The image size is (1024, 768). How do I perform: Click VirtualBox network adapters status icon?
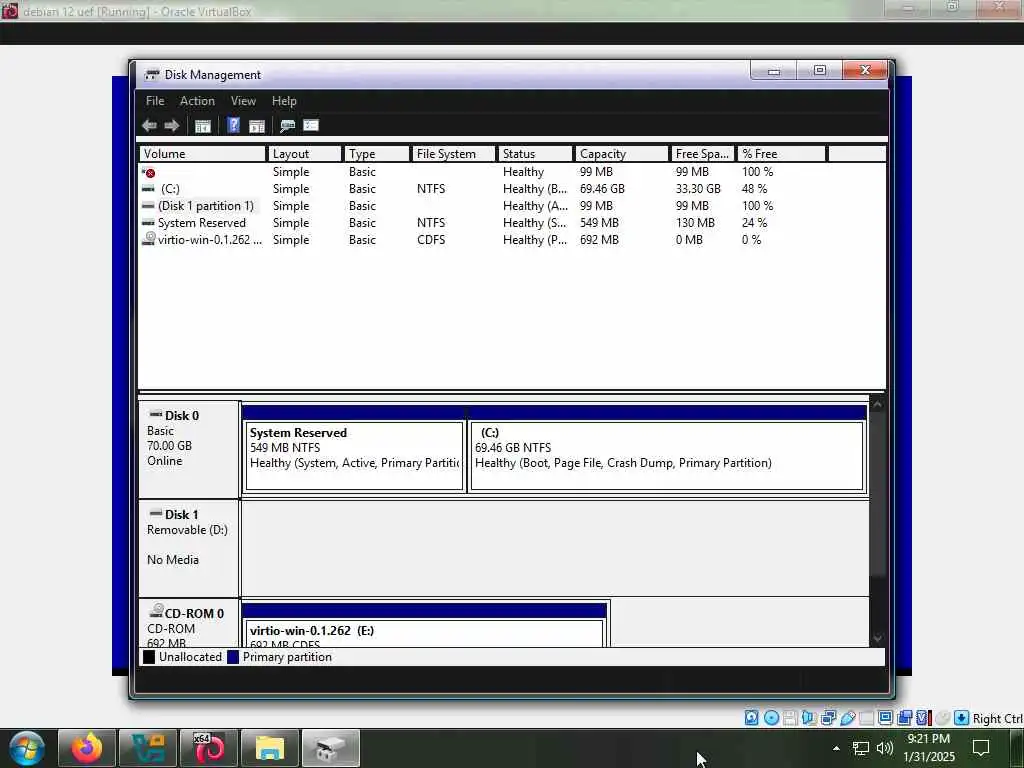(829, 718)
